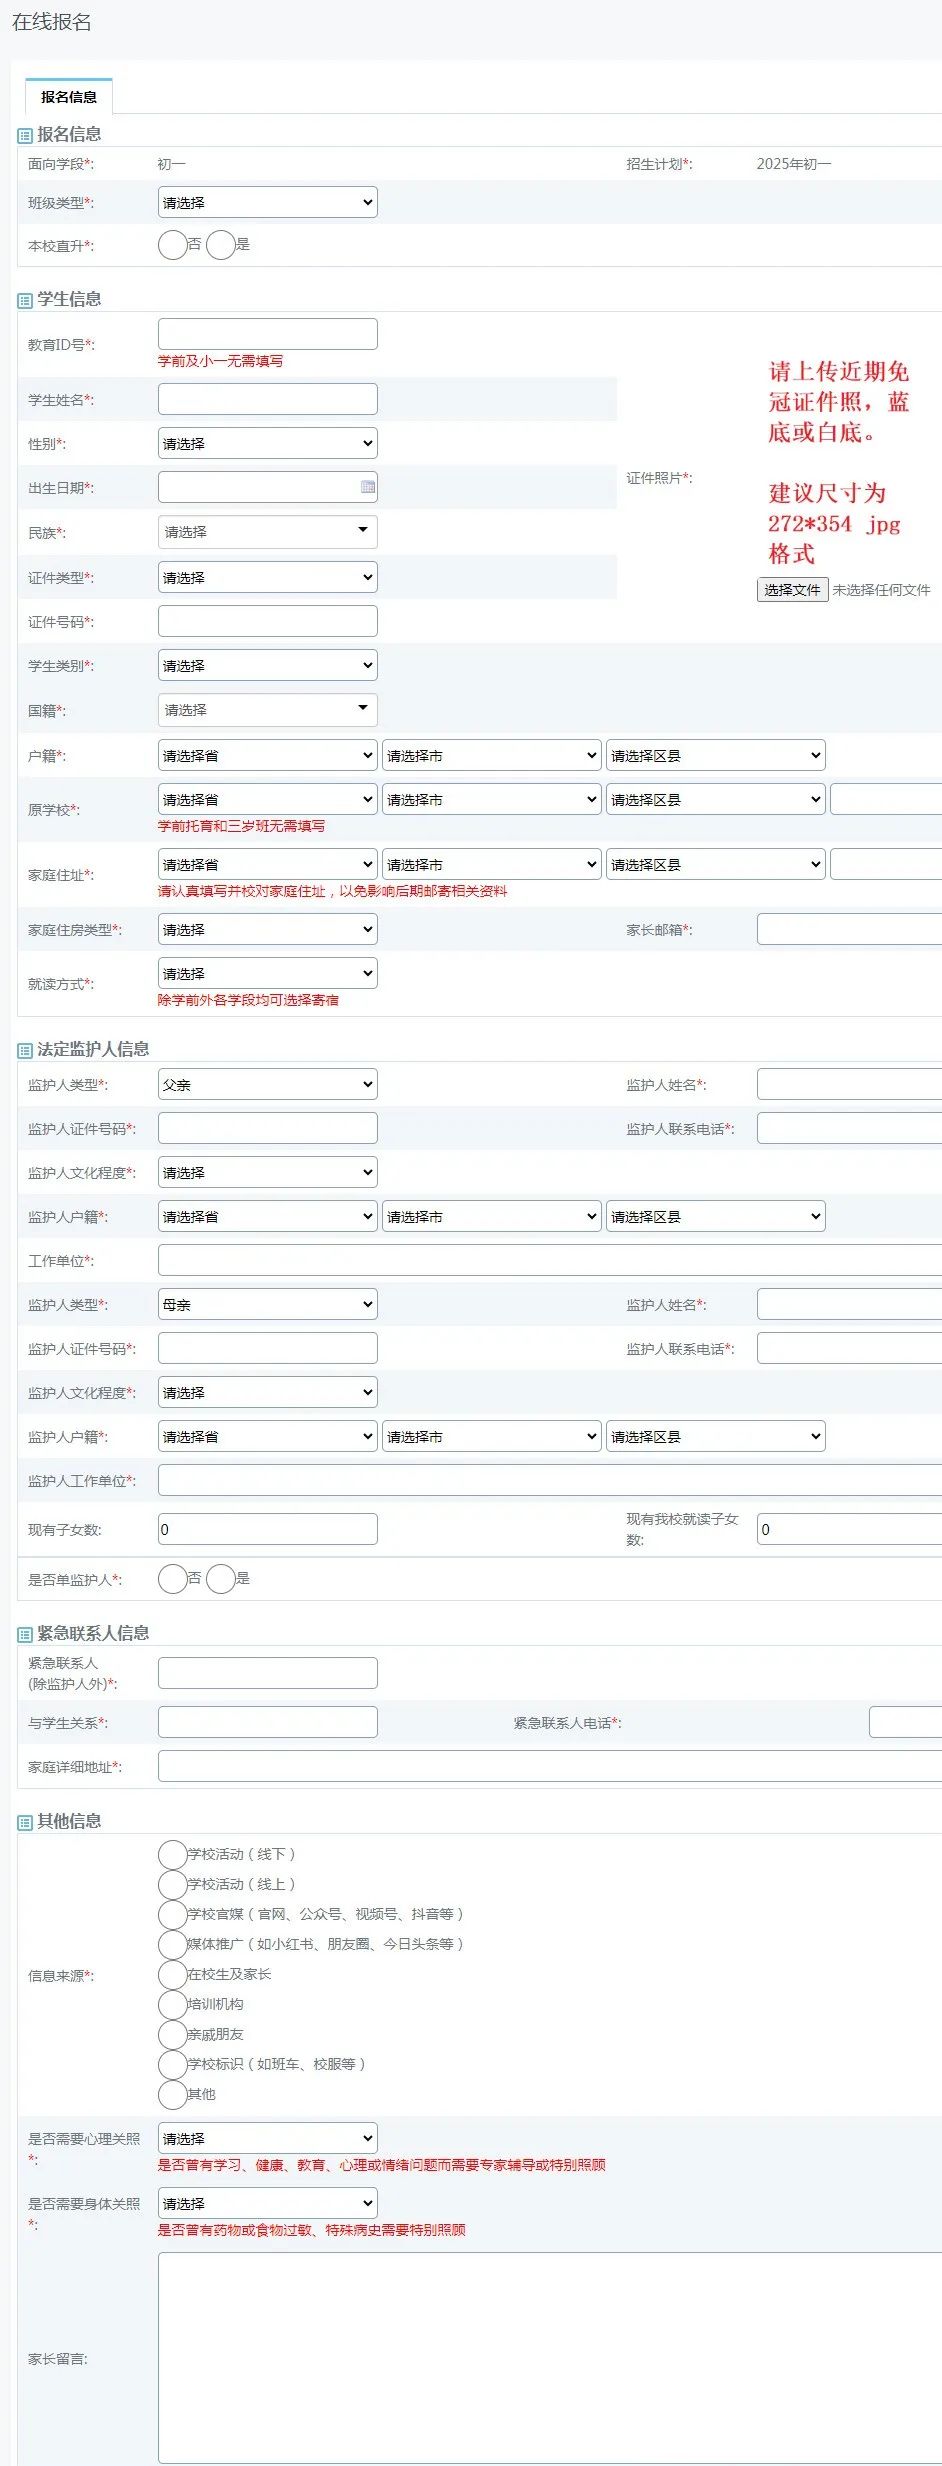942x2466 pixels.
Task: Click the 家长留言 text area
Action: coord(549,2357)
